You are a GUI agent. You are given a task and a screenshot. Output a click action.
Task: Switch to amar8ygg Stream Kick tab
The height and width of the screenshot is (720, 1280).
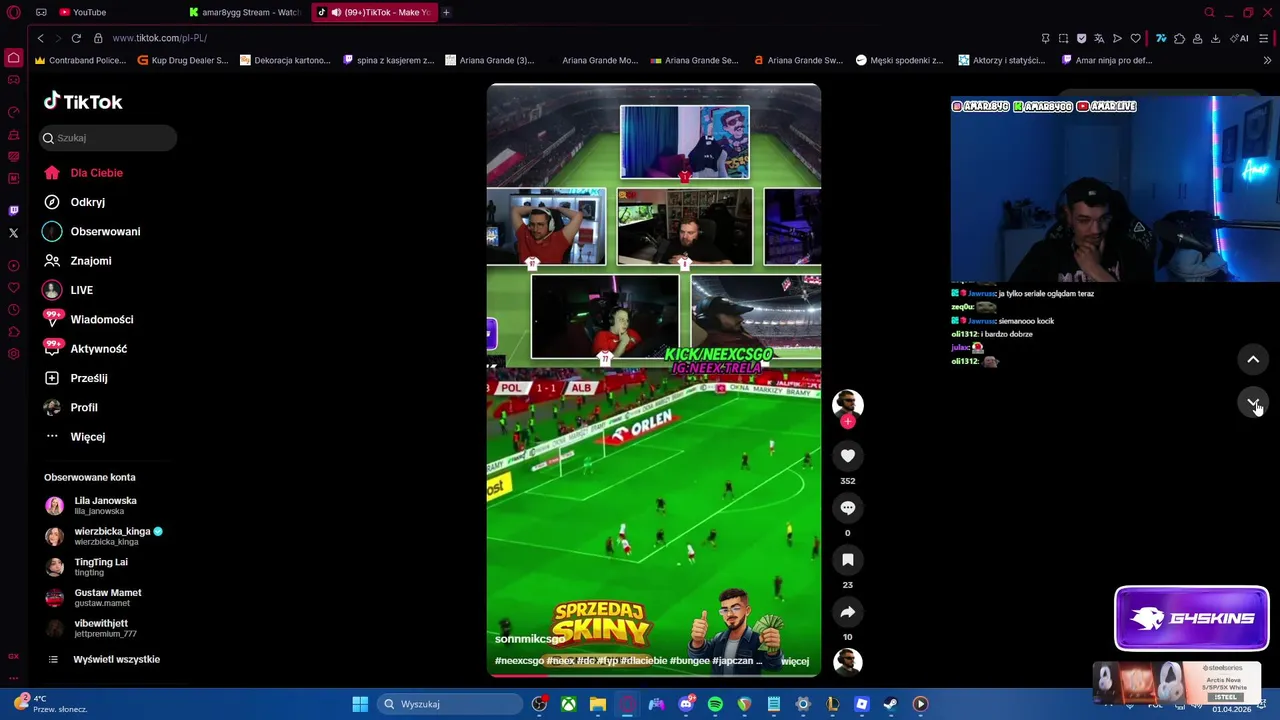tap(245, 12)
